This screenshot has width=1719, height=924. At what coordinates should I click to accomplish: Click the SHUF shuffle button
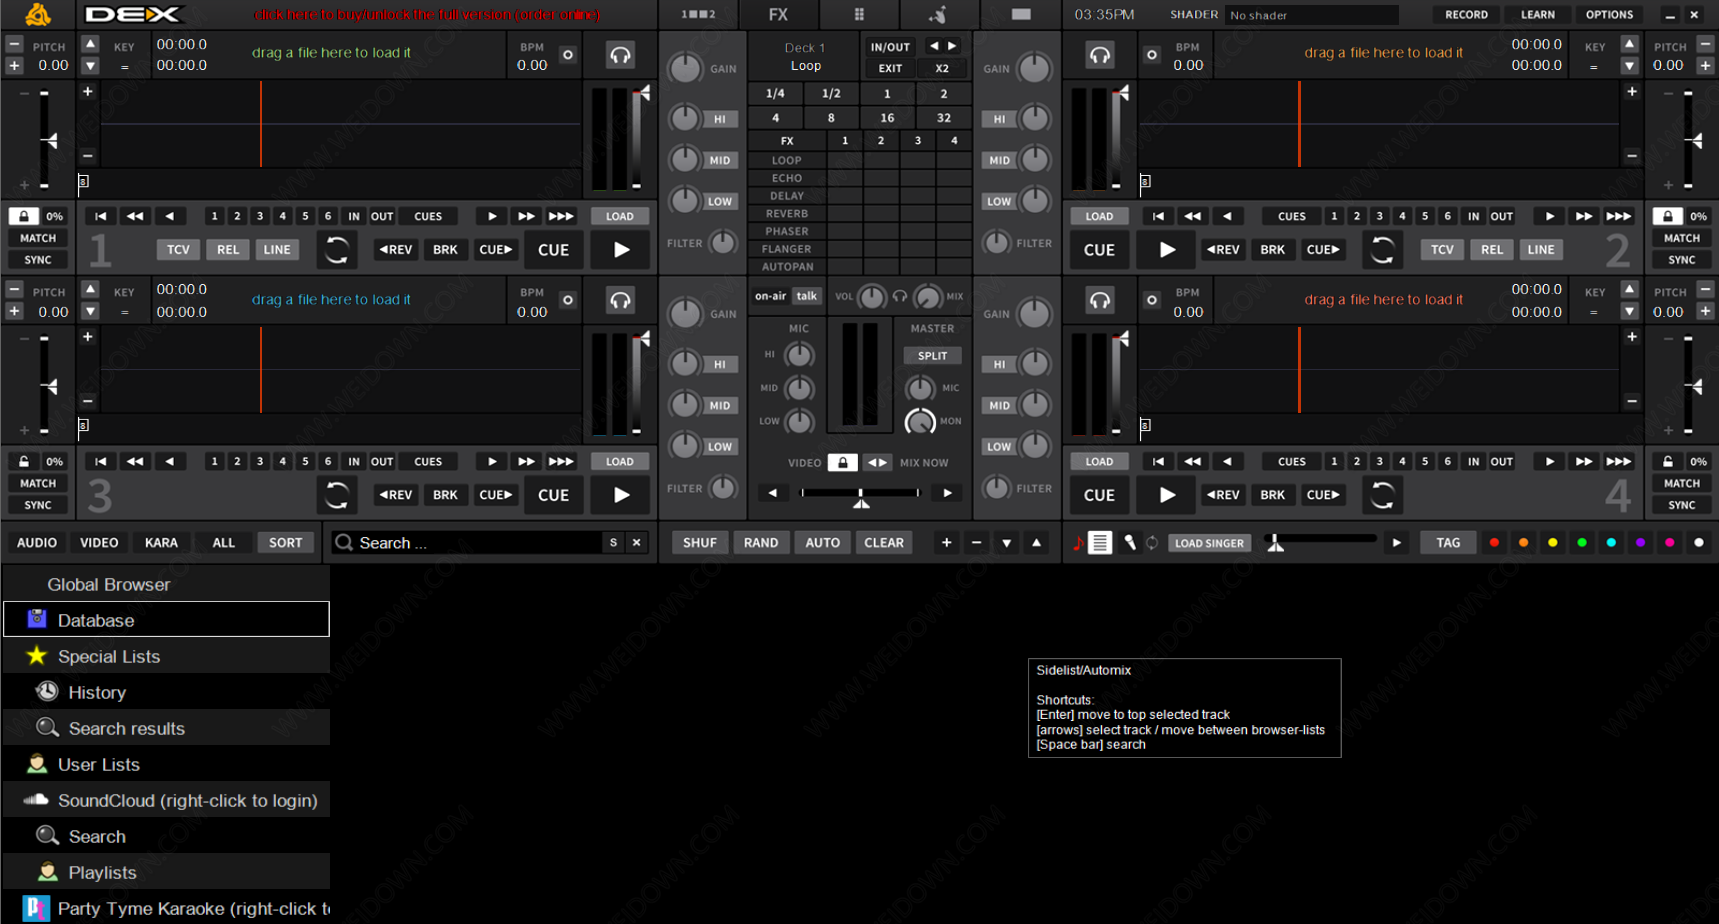pos(700,543)
